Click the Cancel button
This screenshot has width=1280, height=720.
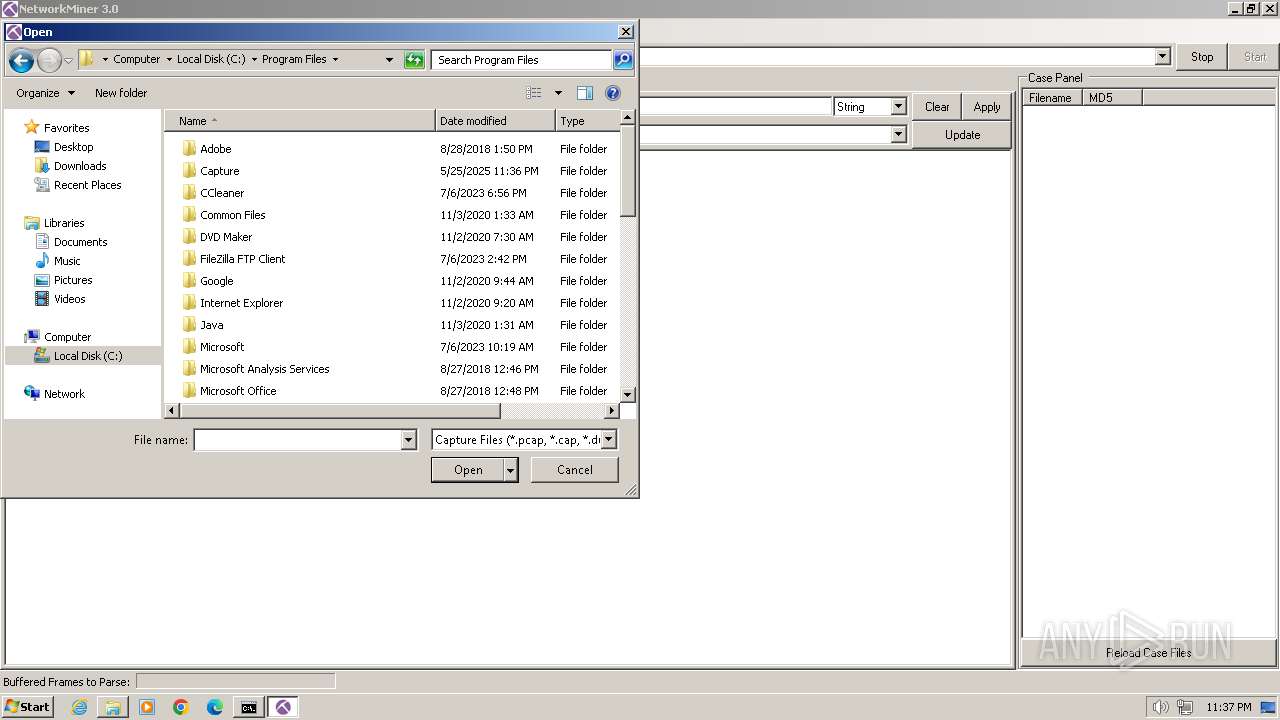click(x=575, y=470)
